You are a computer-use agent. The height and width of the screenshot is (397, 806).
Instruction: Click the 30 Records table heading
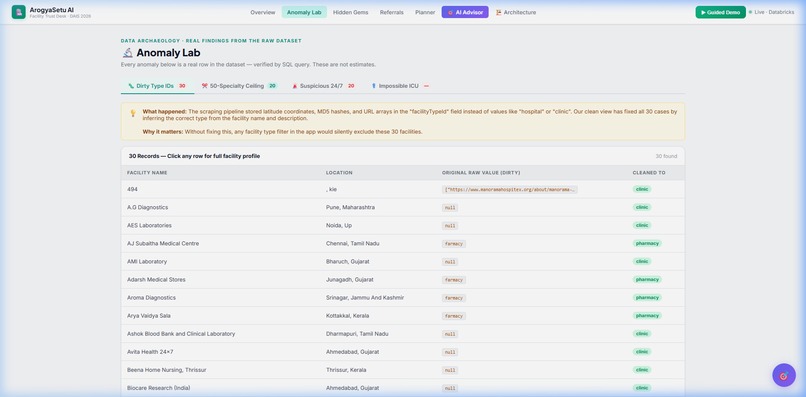coord(194,156)
